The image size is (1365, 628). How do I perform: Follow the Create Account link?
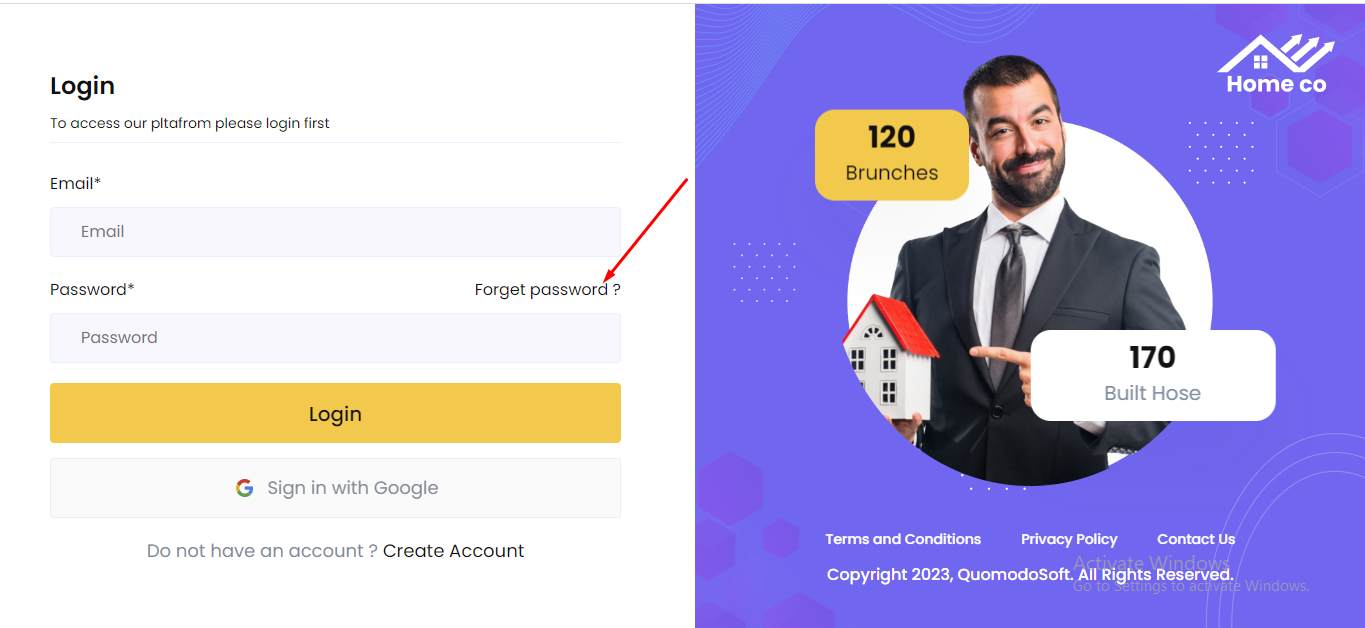tap(453, 551)
